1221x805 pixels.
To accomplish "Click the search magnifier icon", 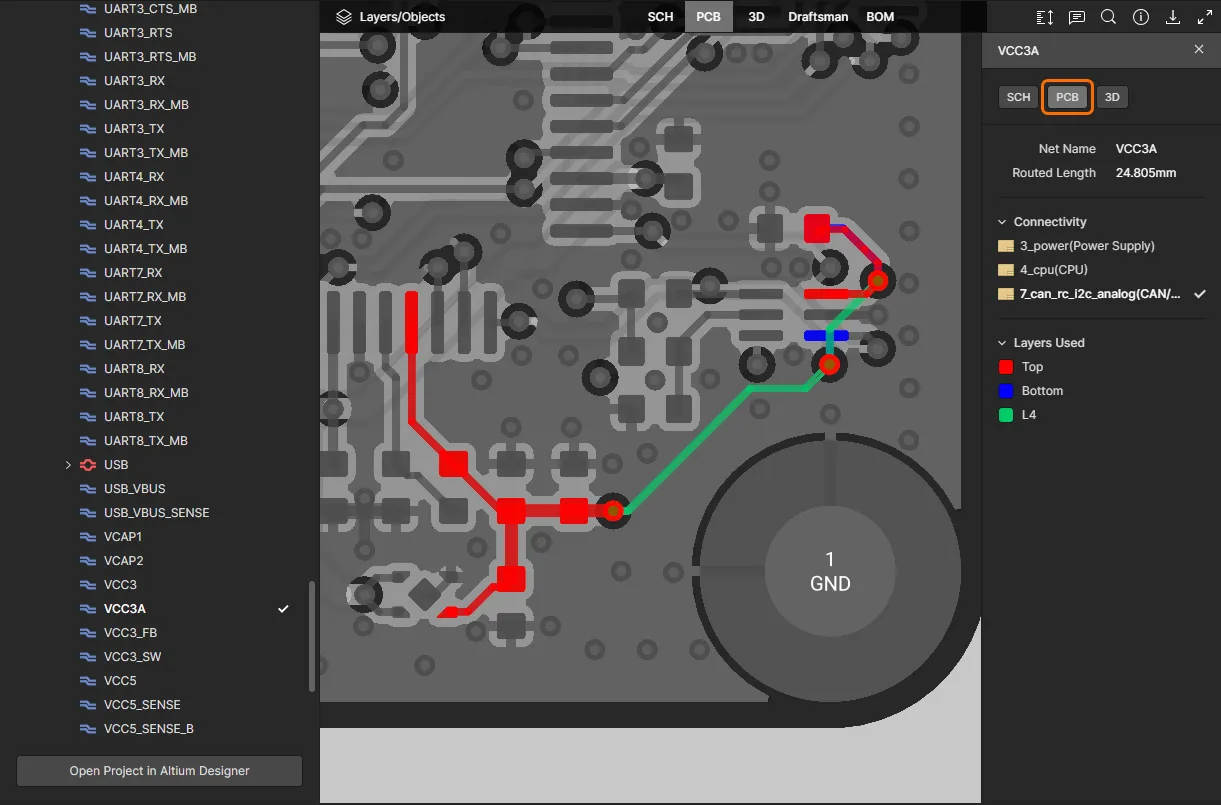I will 1109,17.
